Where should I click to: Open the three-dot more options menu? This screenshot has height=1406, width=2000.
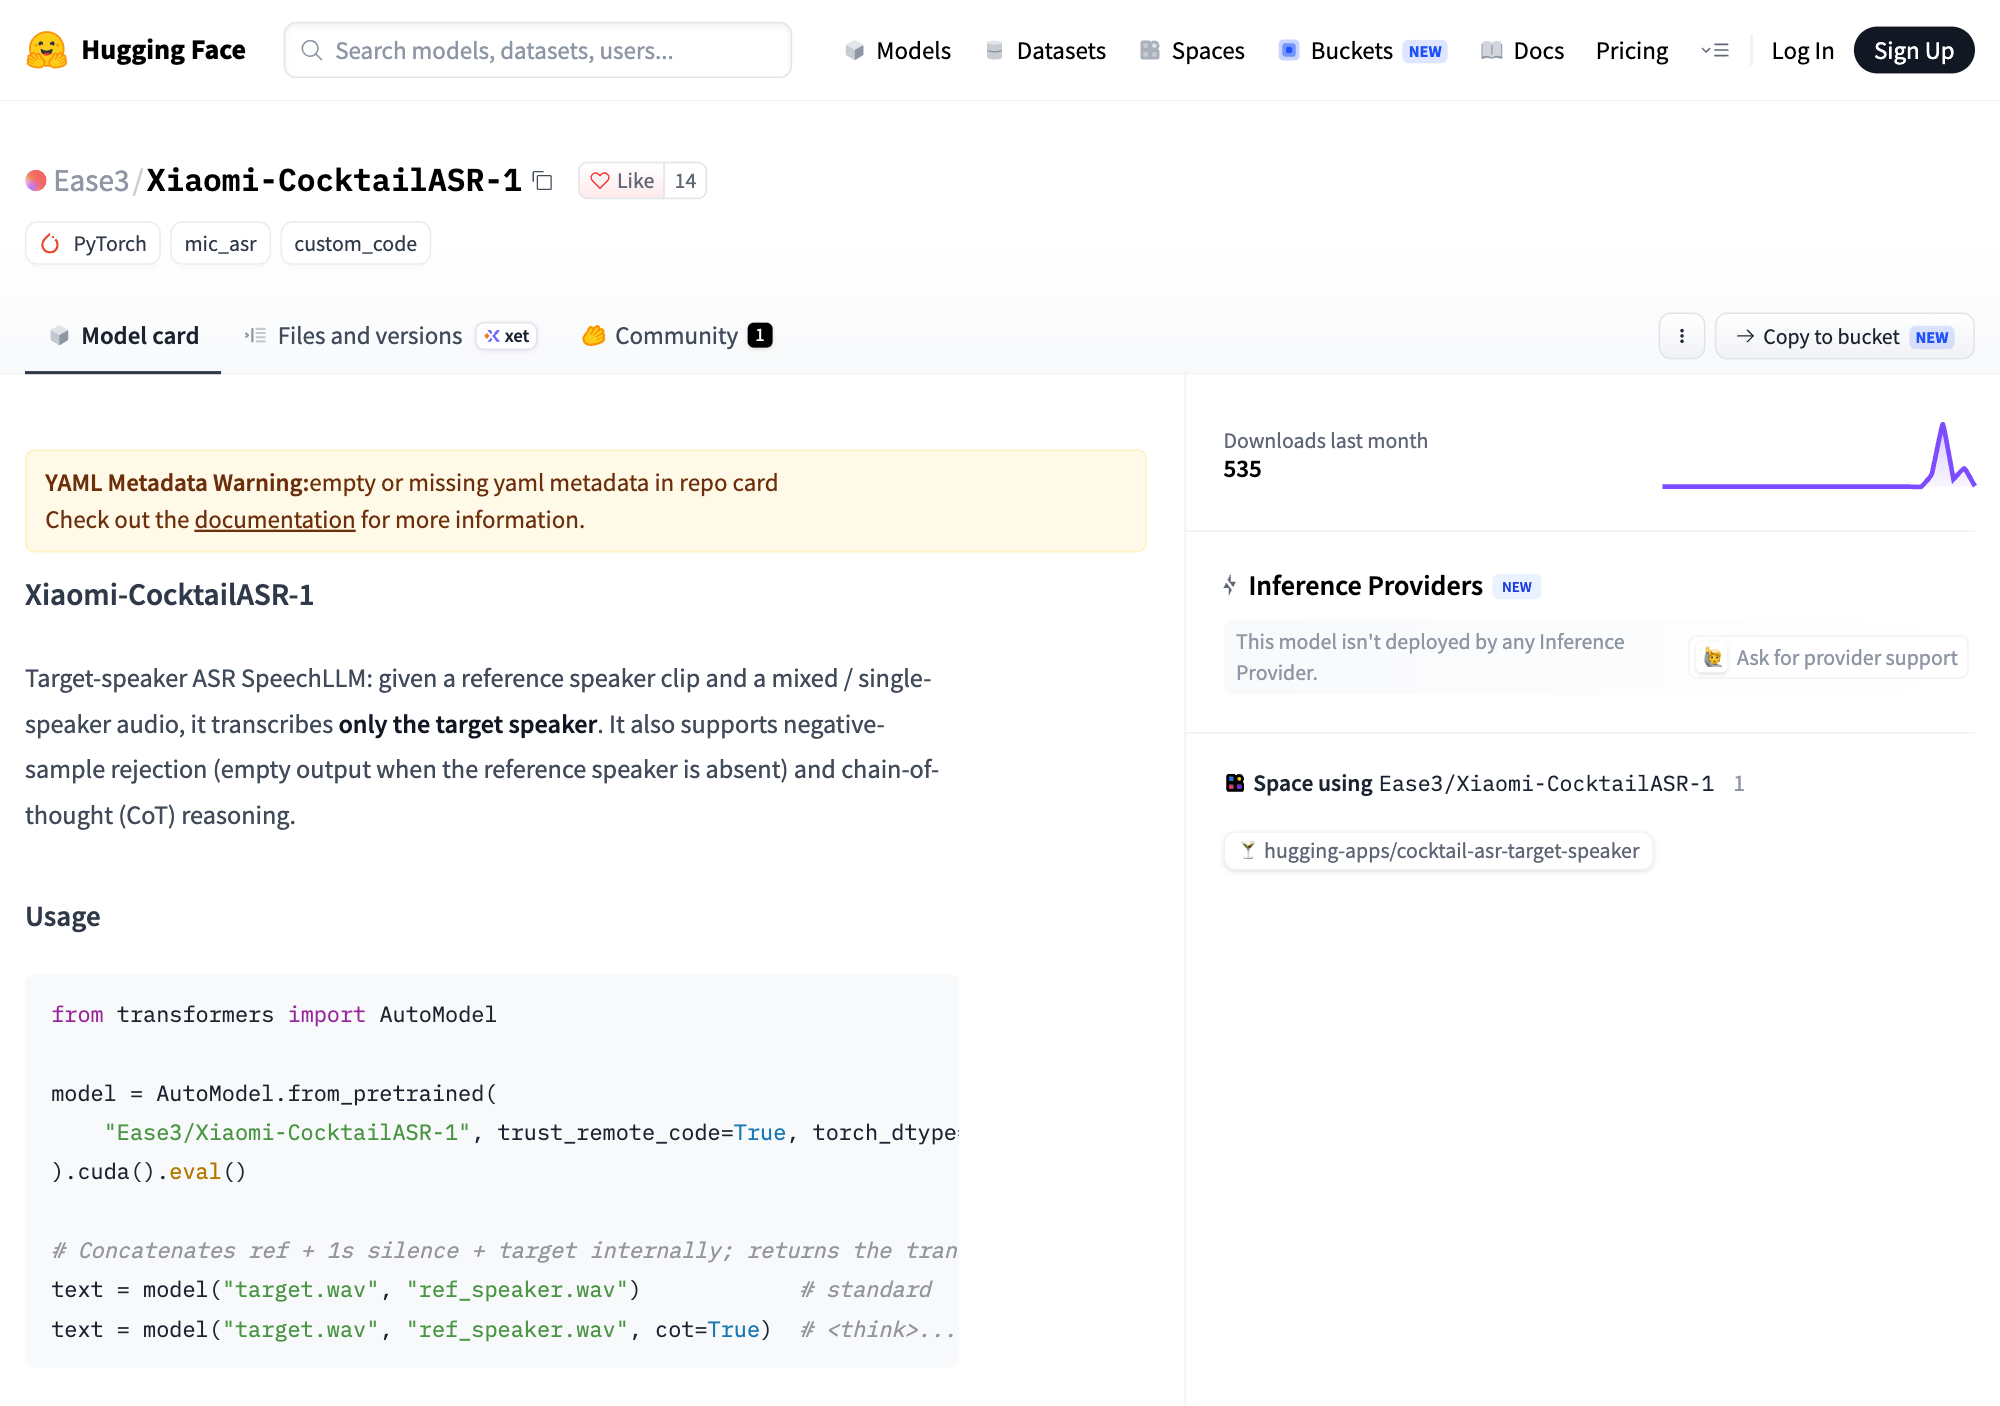pyautogui.click(x=1682, y=336)
